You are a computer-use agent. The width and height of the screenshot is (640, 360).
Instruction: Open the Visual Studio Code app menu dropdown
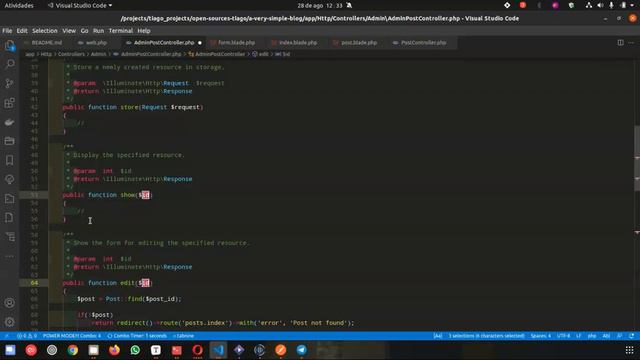coord(80,5)
